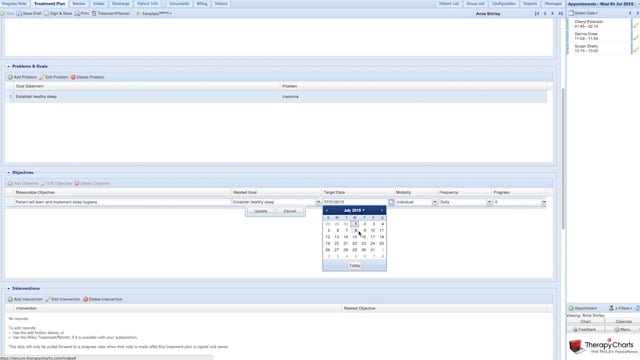Click the Update button
Viewport: 640px width, 360px height.
[260, 211]
